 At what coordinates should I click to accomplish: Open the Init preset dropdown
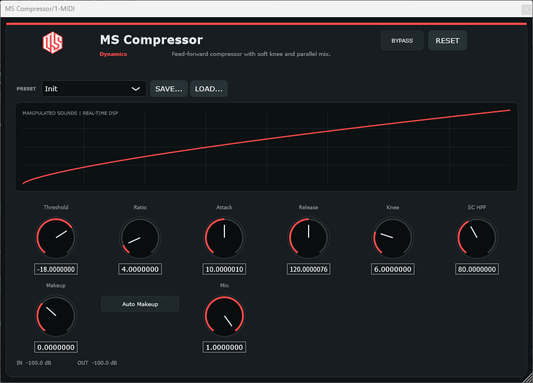(x=94, y=89)
